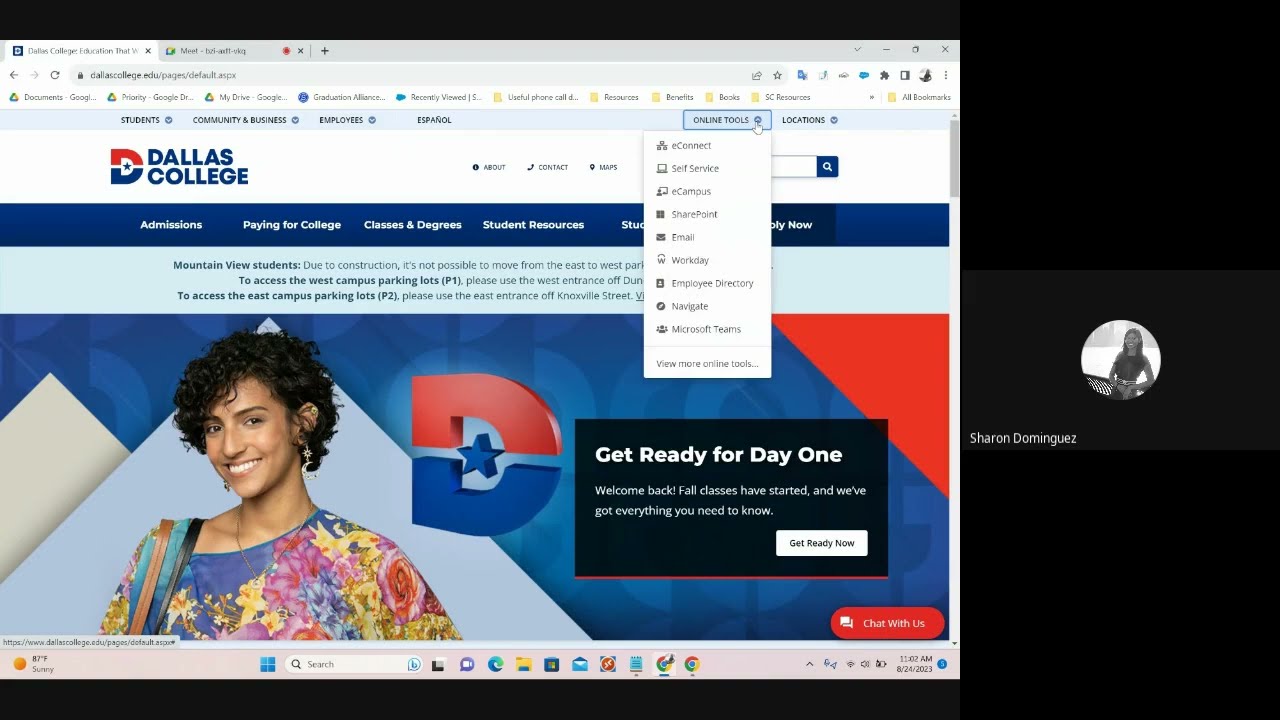Viewport: 1280px width, 720px height.
Task: Open taskbar clock showing 11:02 AM
Action: 915,664
